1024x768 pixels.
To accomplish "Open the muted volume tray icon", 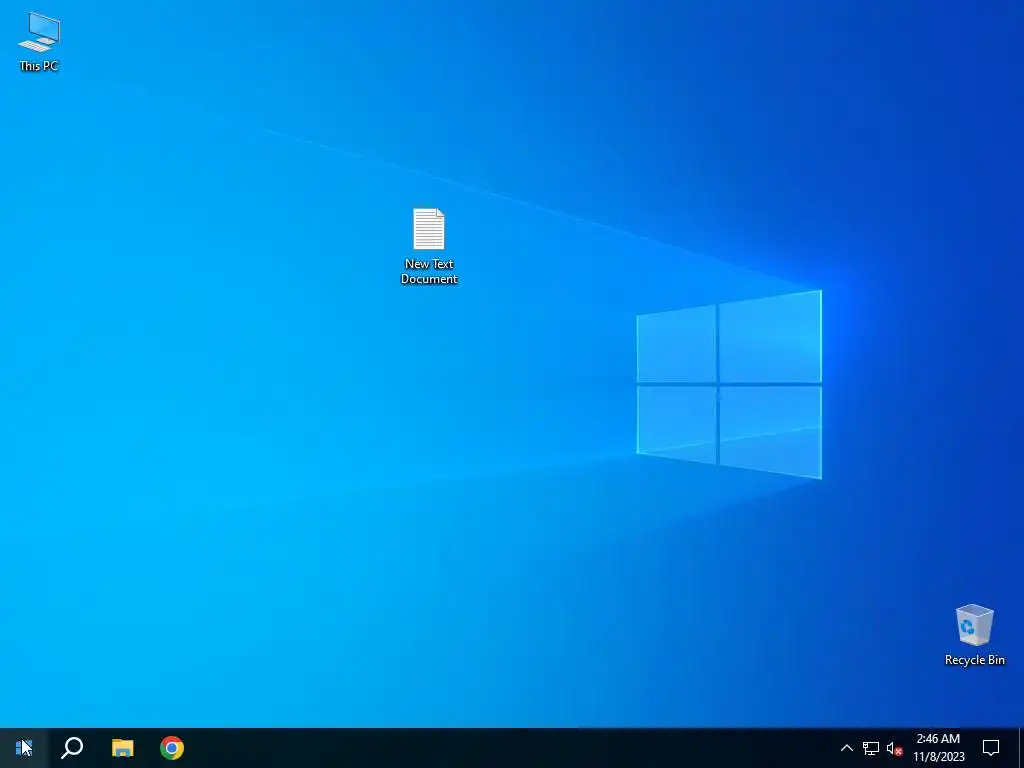I will pos(894,748).
